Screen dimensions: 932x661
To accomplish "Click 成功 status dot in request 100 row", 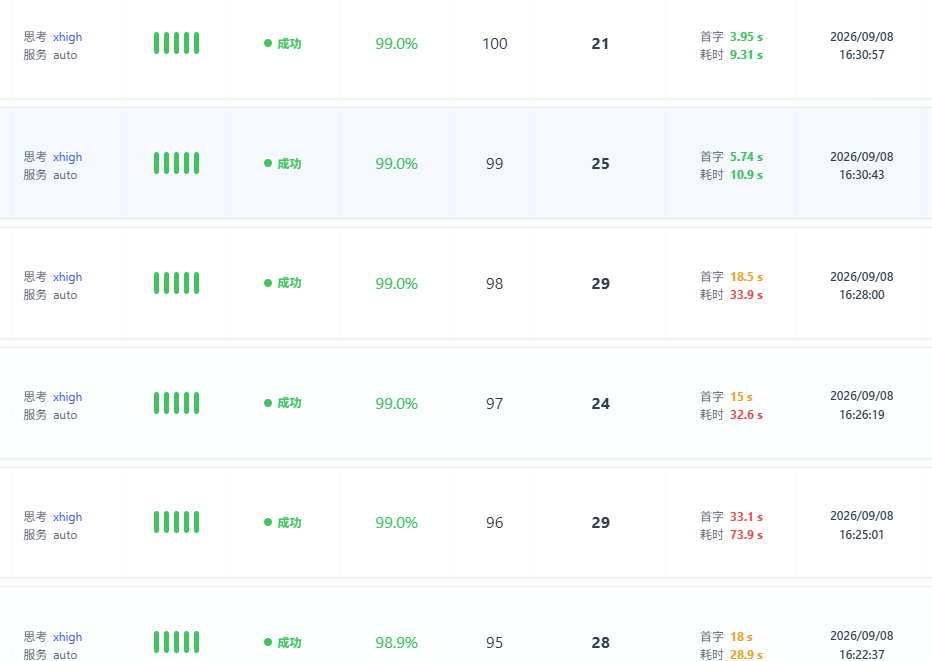I will [268, 43].
